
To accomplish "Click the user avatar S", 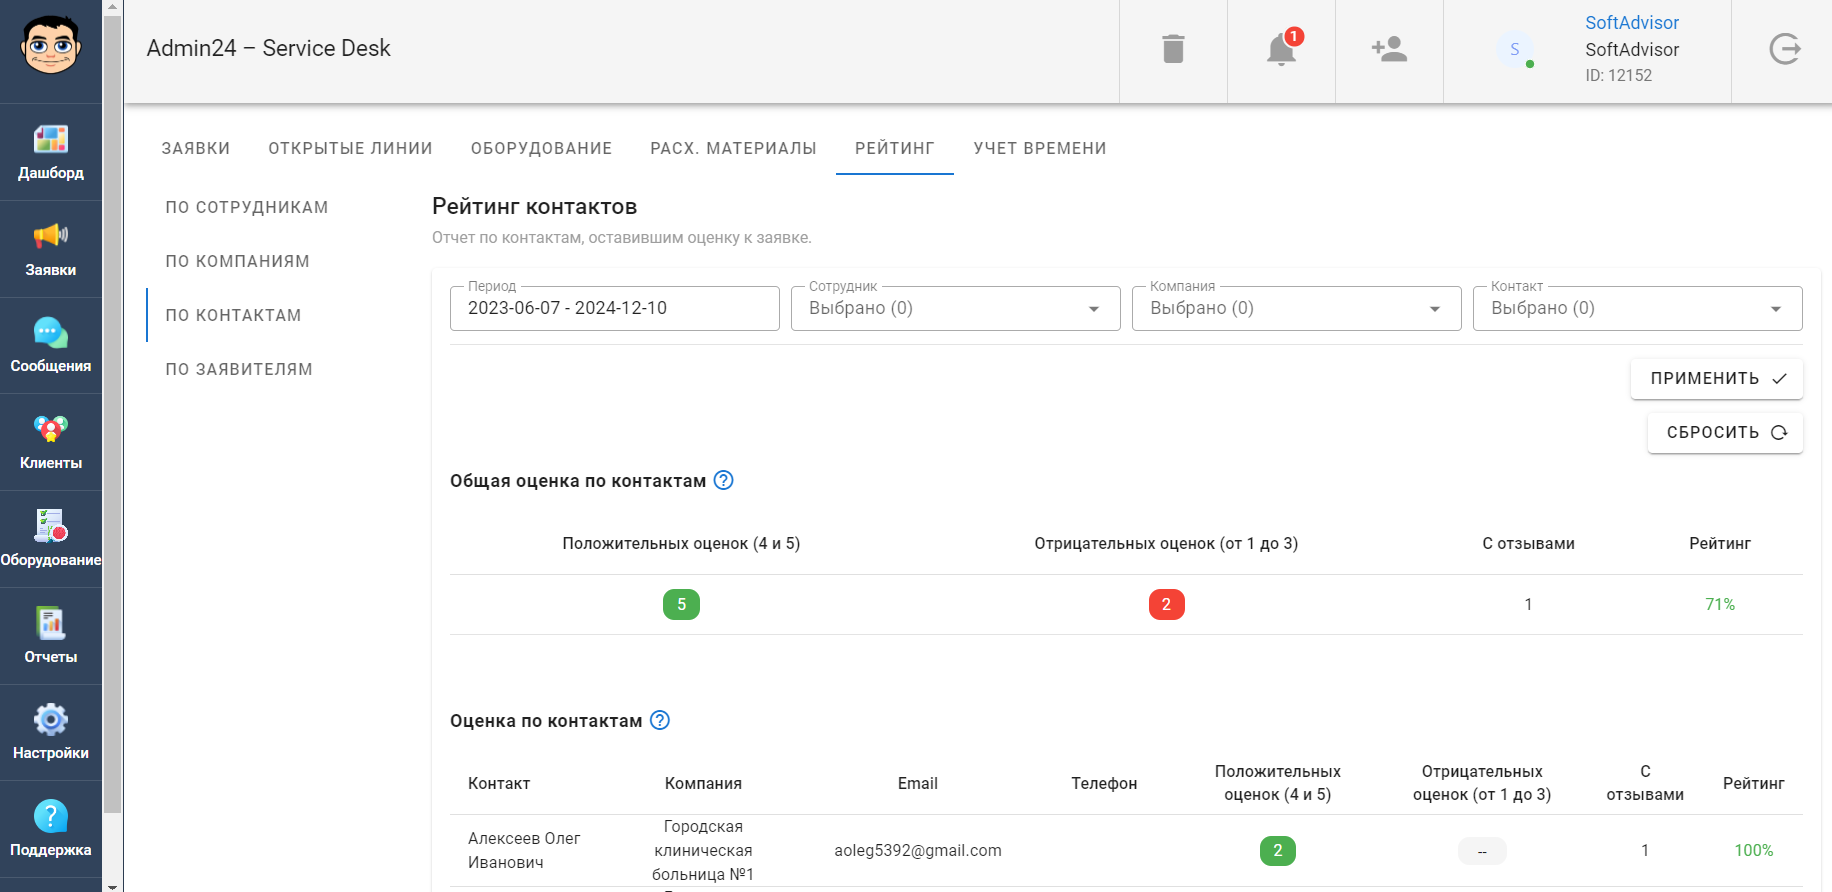I will (x=1514, y=49).
